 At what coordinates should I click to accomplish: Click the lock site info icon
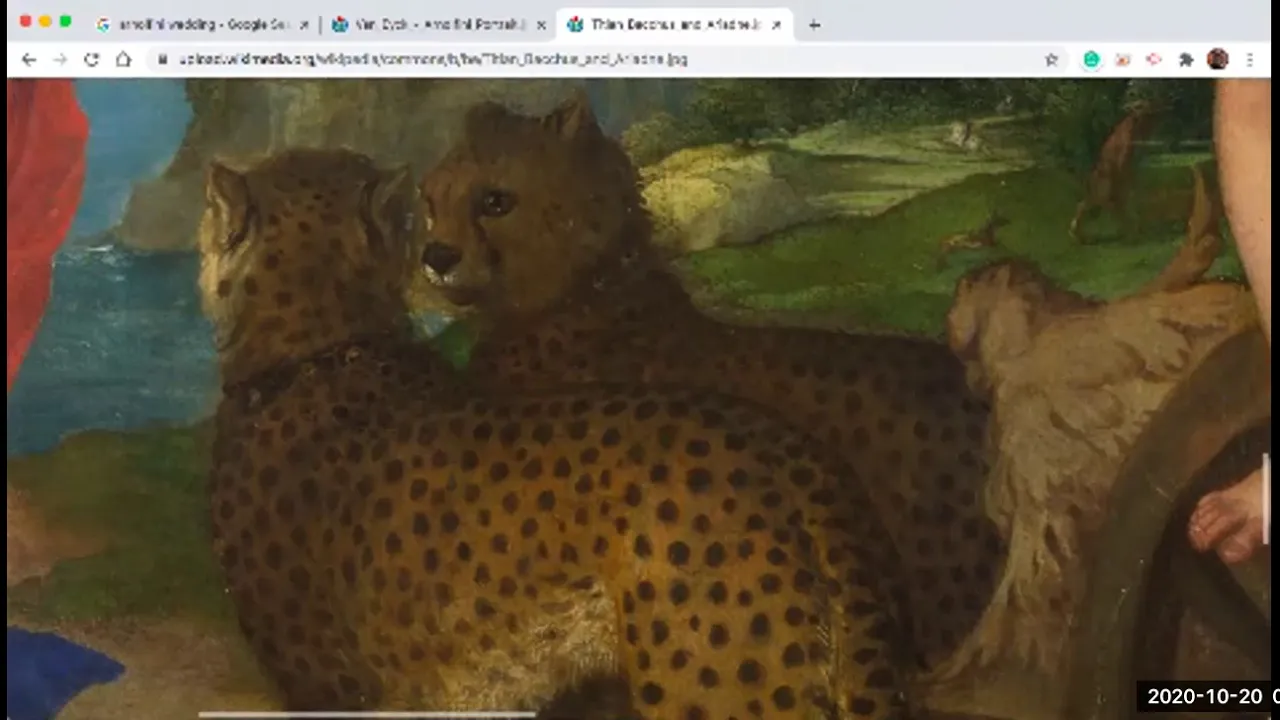(x=162, y=60)
